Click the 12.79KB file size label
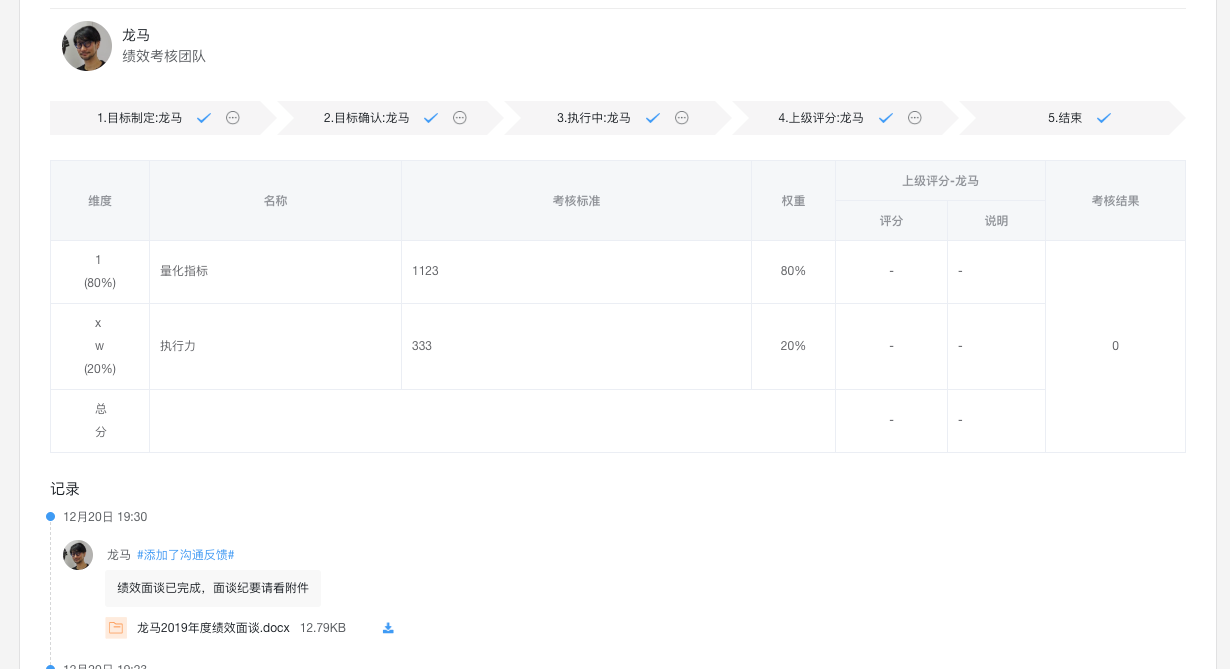 coord(323,628)
